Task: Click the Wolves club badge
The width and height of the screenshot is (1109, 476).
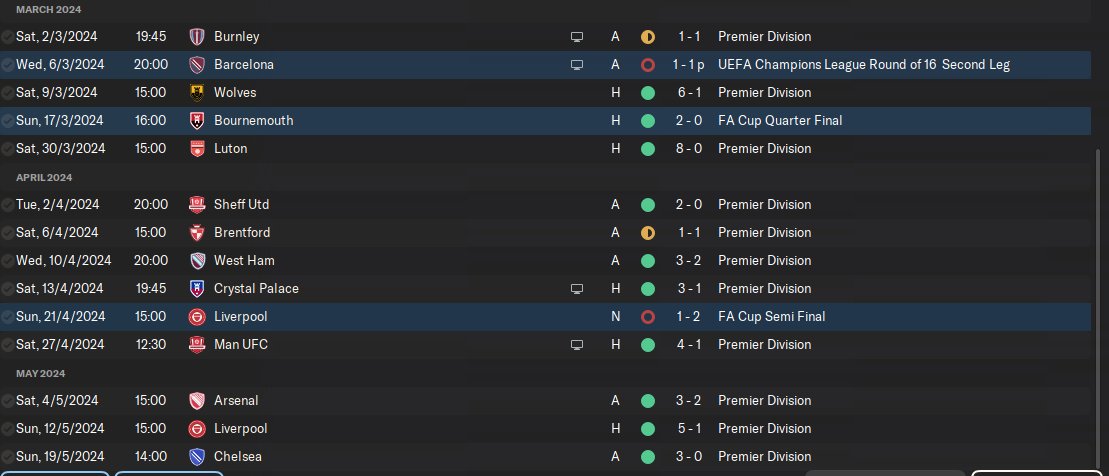Action: pyautogui.click(x=197, y=93)
